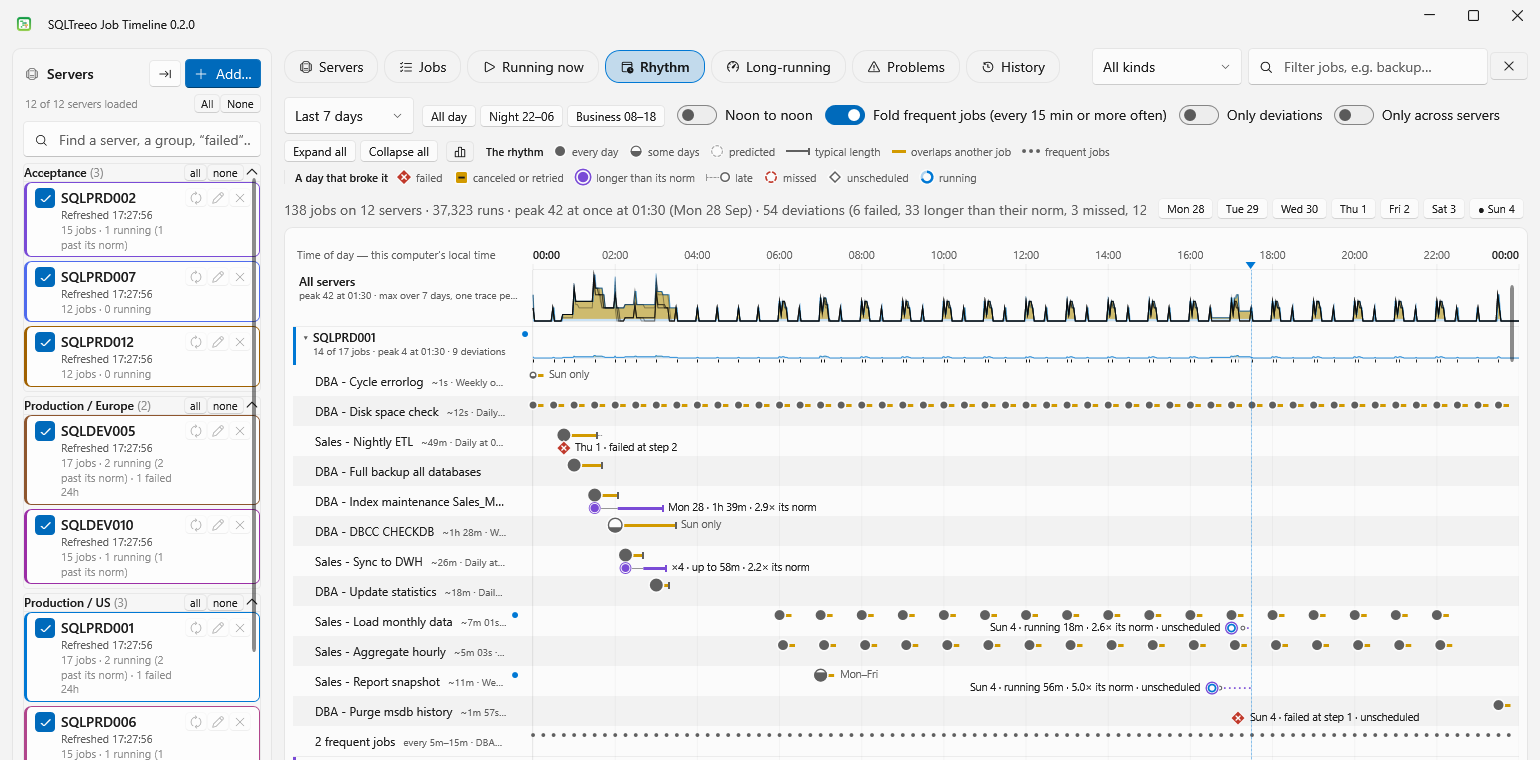The width and height of the screenshot is (1540, 760).
Task: Click the Sun only marker on DBCC CHECKDB
Action: [615, 525]
